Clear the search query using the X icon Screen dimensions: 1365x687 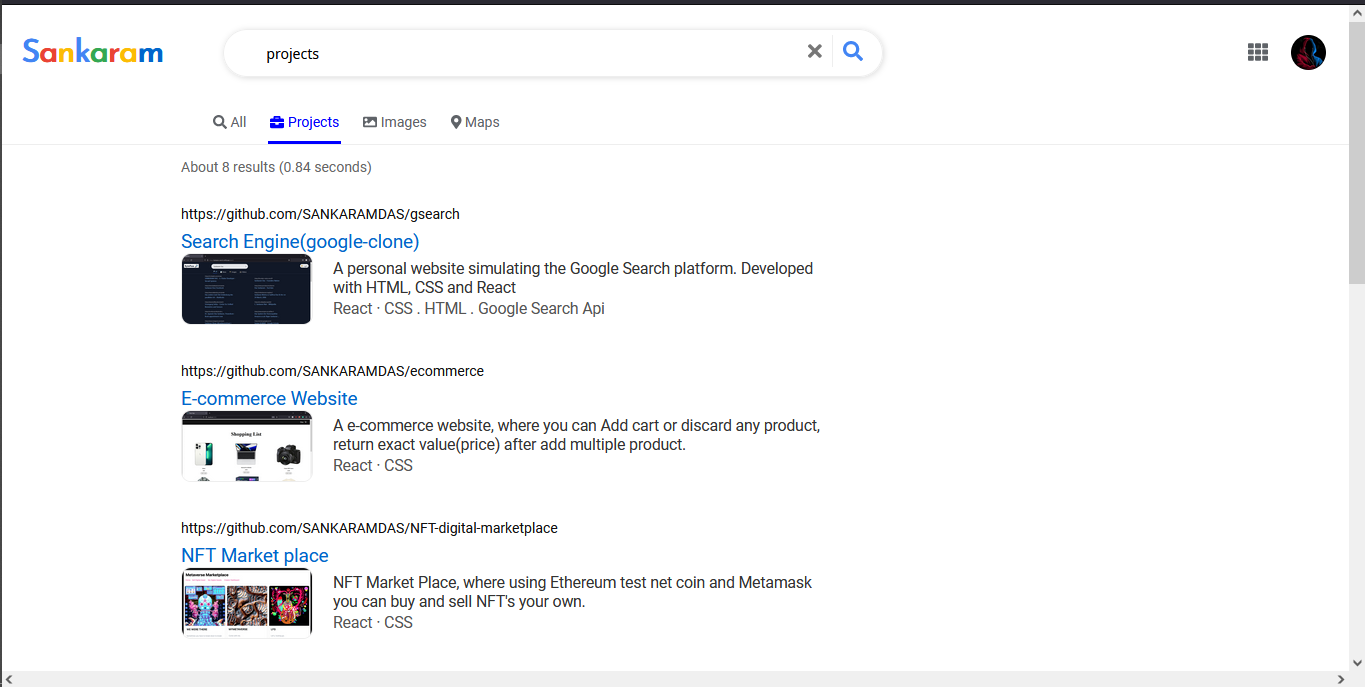pos(814,50)
